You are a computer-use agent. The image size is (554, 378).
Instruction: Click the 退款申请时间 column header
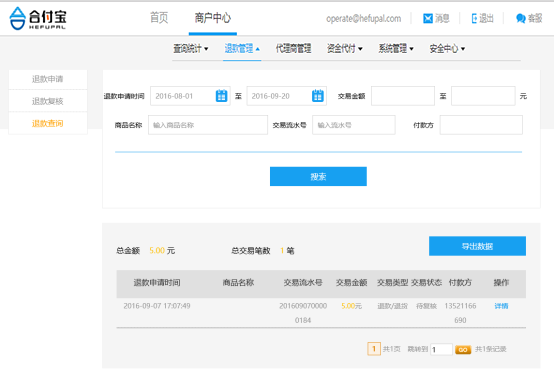(x=157, y=283)
